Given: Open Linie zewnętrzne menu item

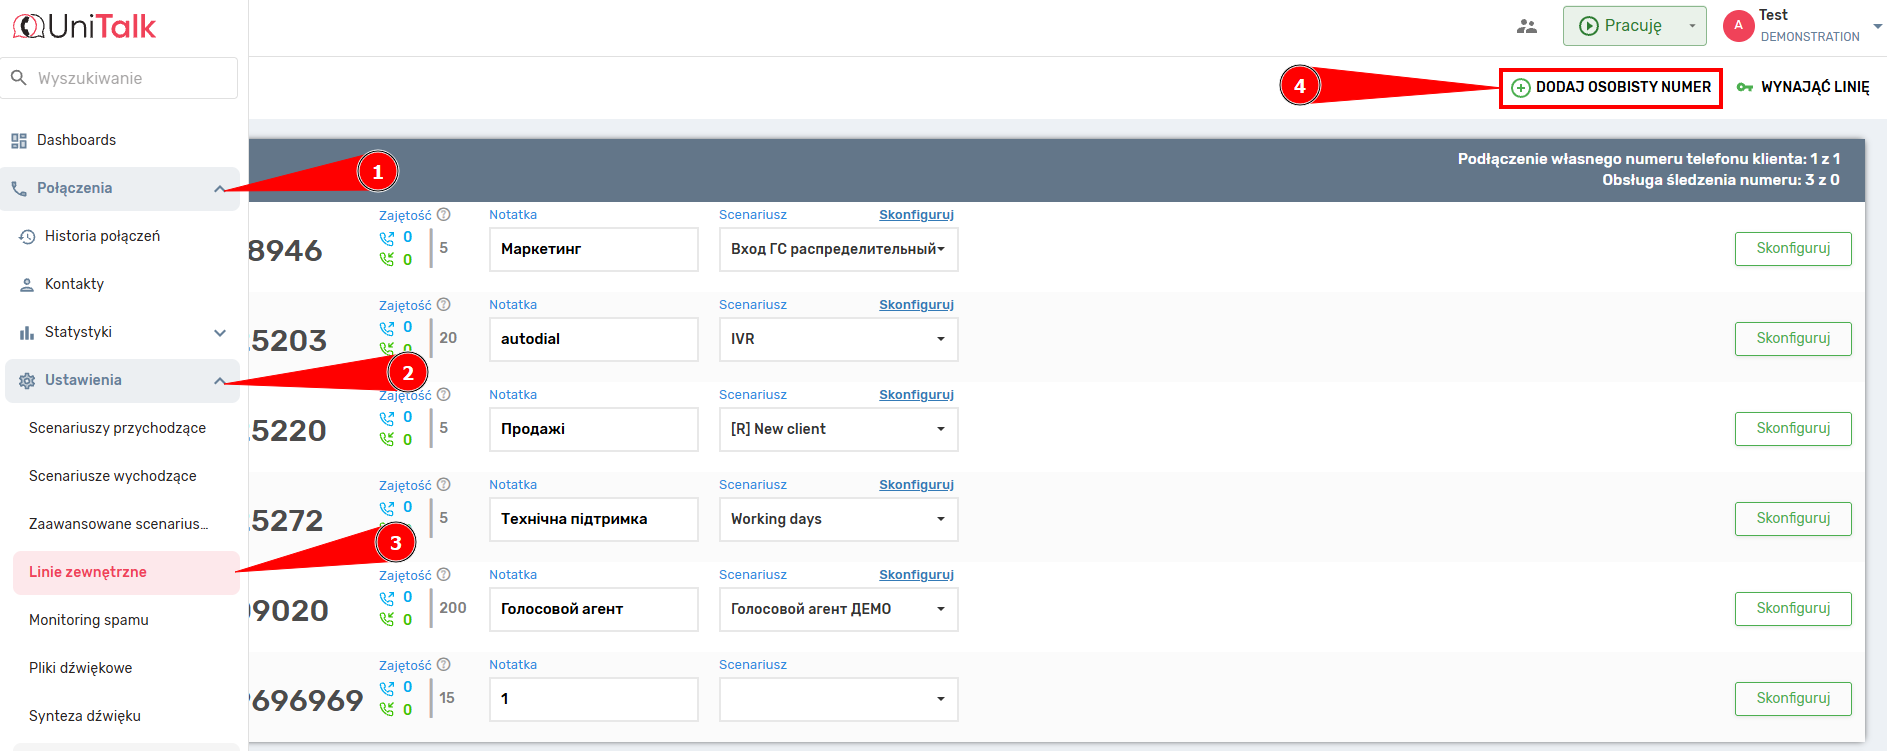Looking at the screenshot, I should (88, 572).
